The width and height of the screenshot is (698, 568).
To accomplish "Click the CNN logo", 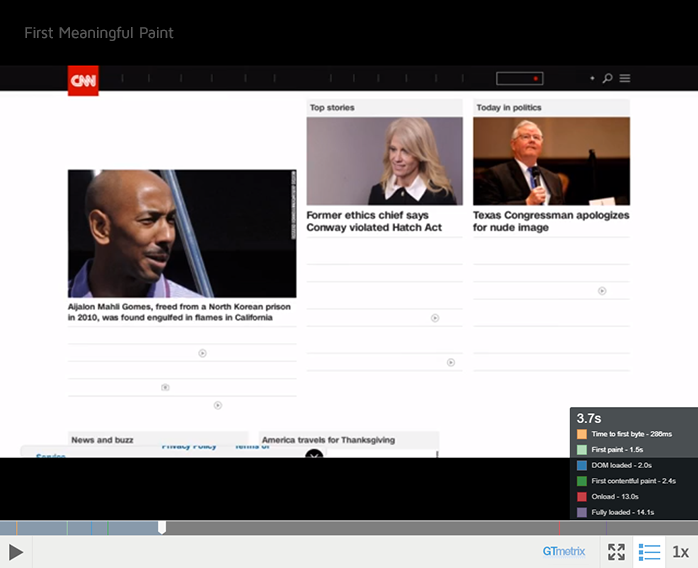I will (83, 81).
